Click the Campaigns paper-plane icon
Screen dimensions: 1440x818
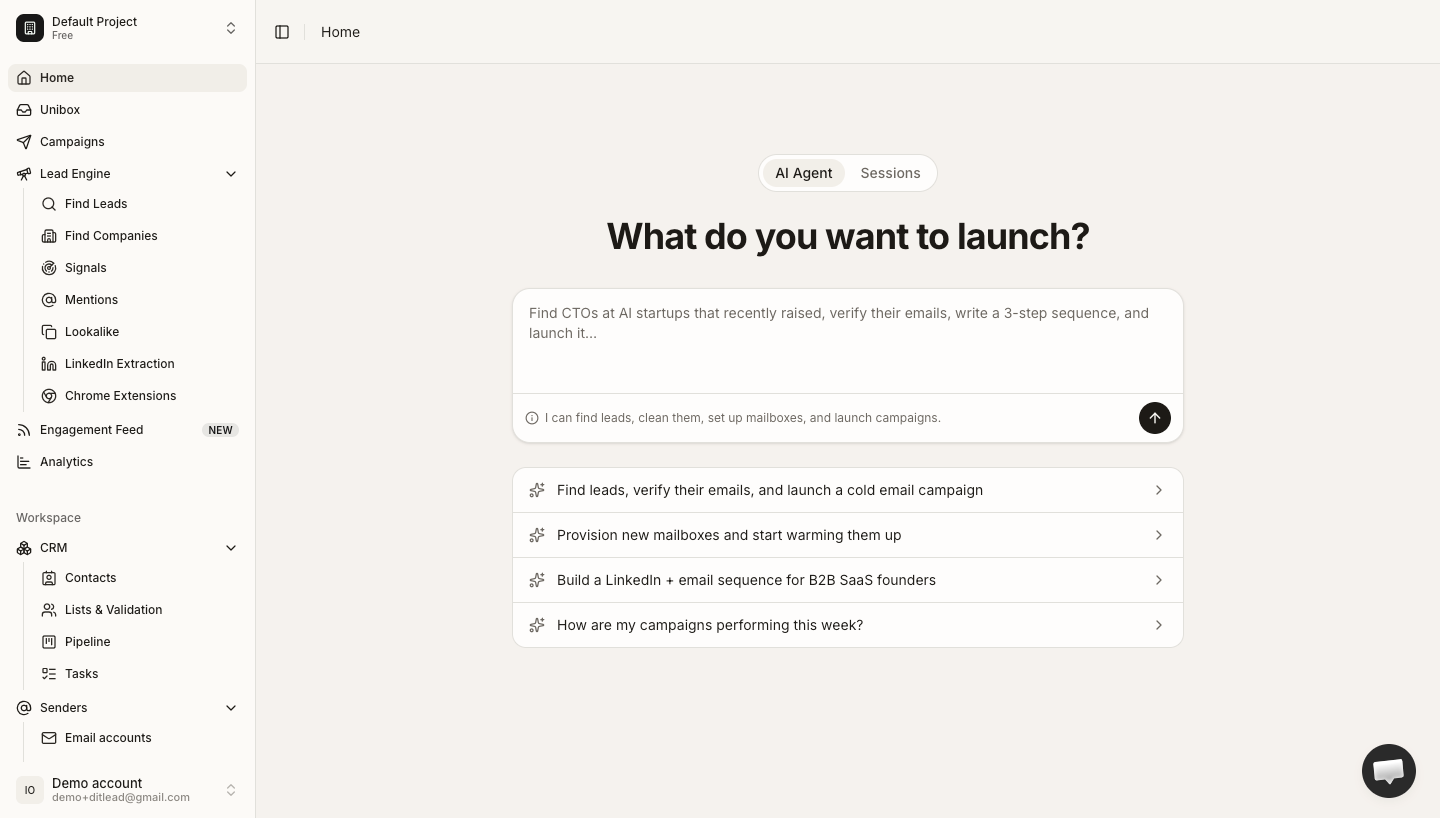click(x=24, y=142)
